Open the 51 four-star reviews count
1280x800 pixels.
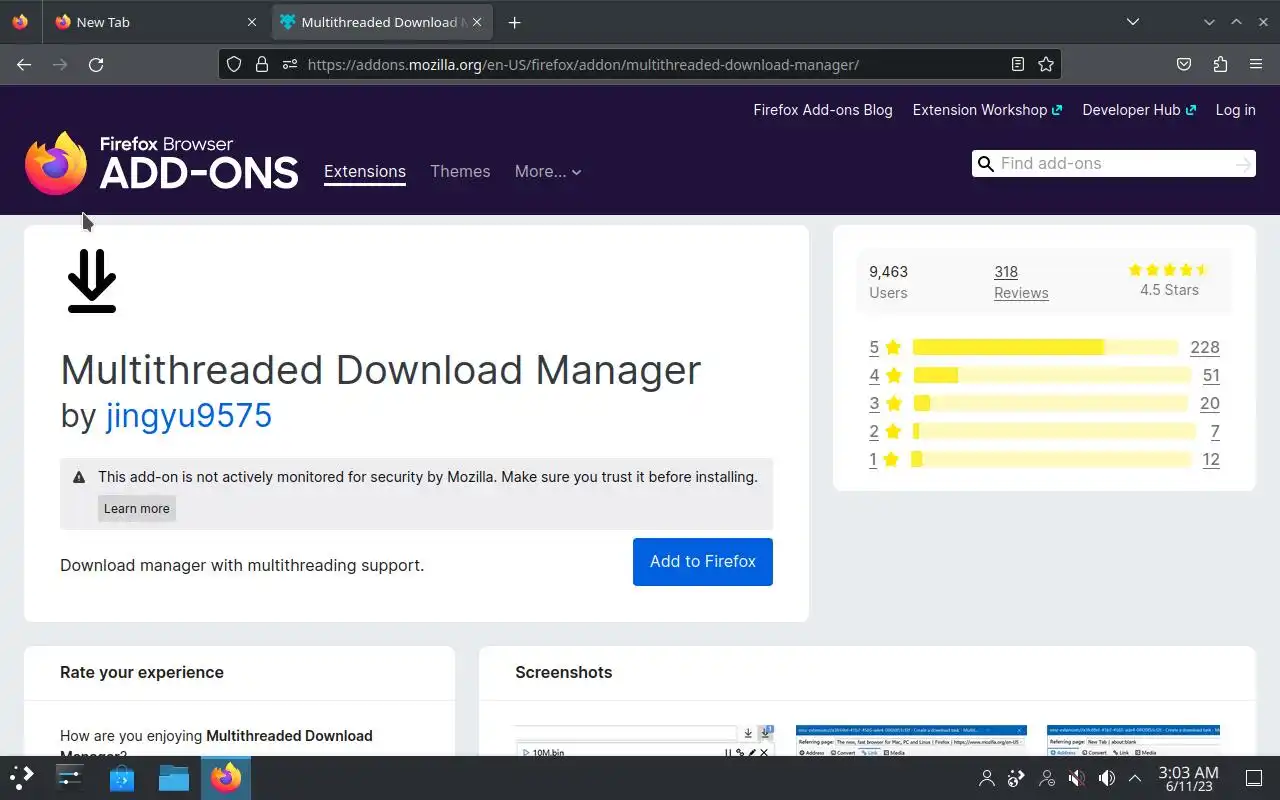(1211, 375)
